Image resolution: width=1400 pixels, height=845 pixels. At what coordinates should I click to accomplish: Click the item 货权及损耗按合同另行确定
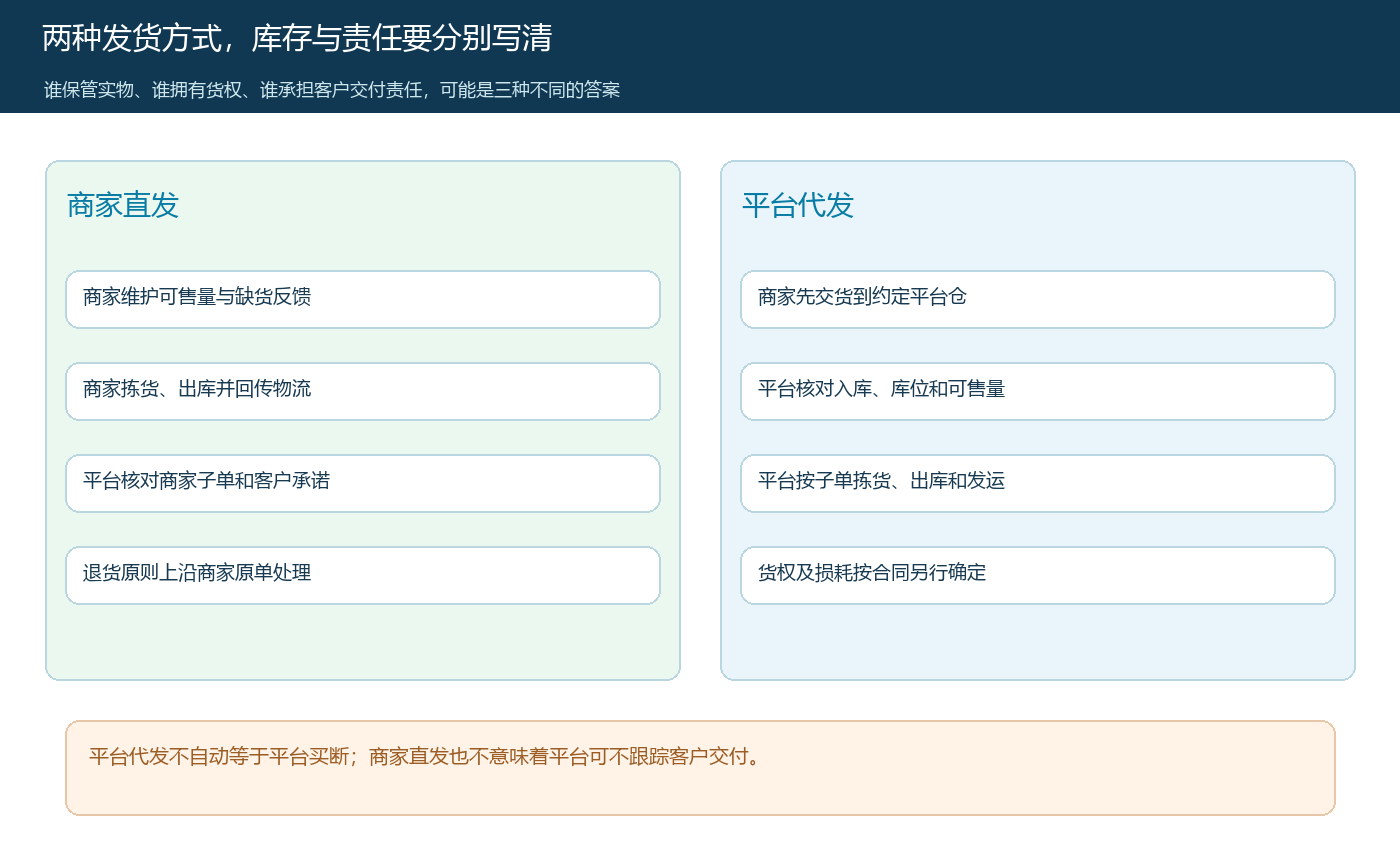point(1038,575)
